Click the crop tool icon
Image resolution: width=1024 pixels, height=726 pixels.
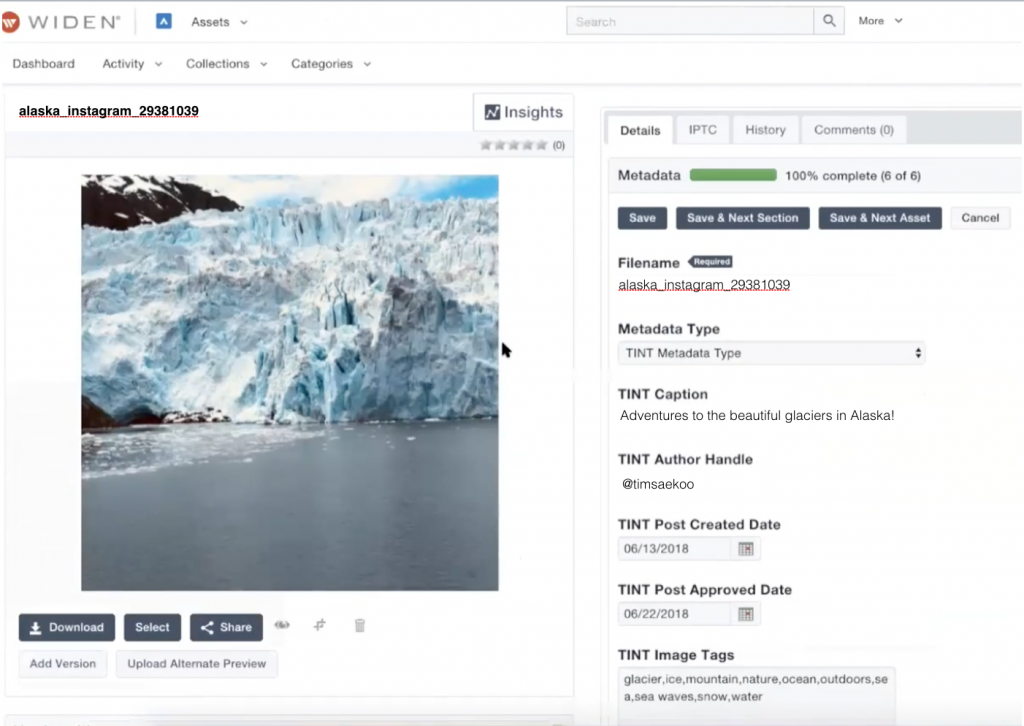319,625
